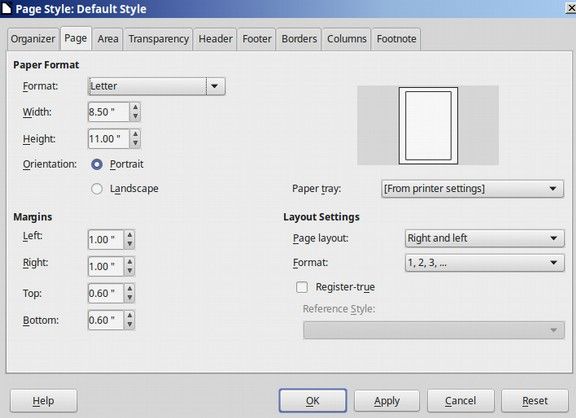Switch to the Header tab
This screenshot has height=418, width=576.
[x=215, y=39]
